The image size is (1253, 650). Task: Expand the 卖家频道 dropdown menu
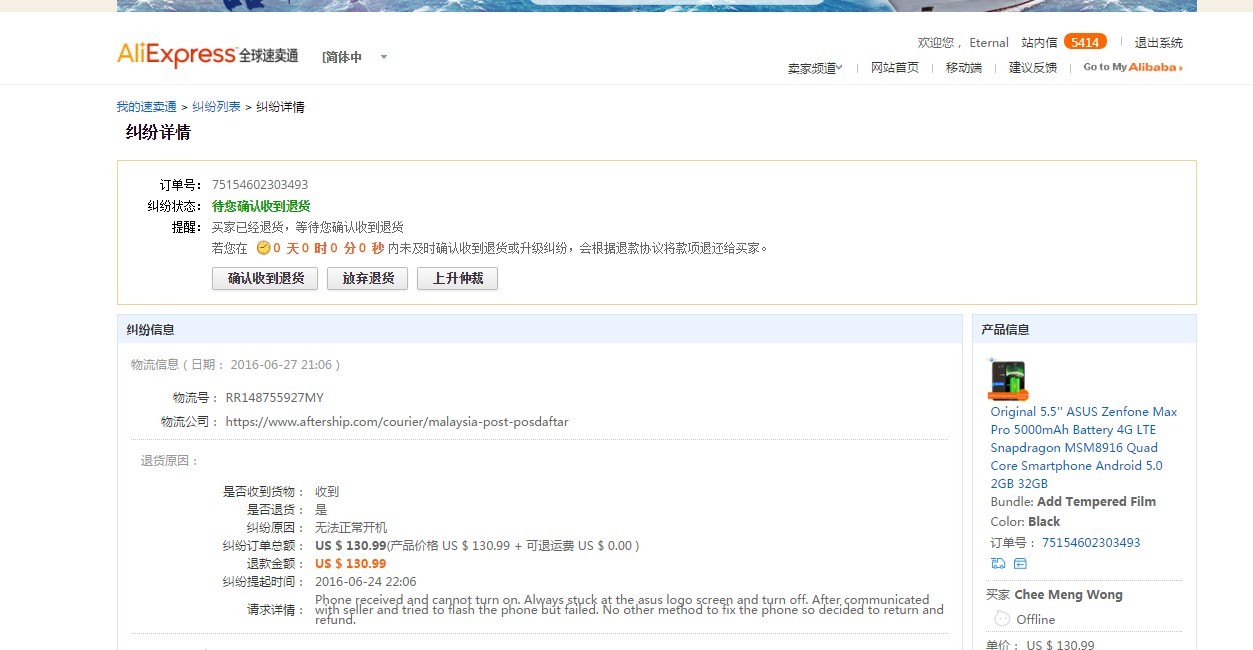813,67
